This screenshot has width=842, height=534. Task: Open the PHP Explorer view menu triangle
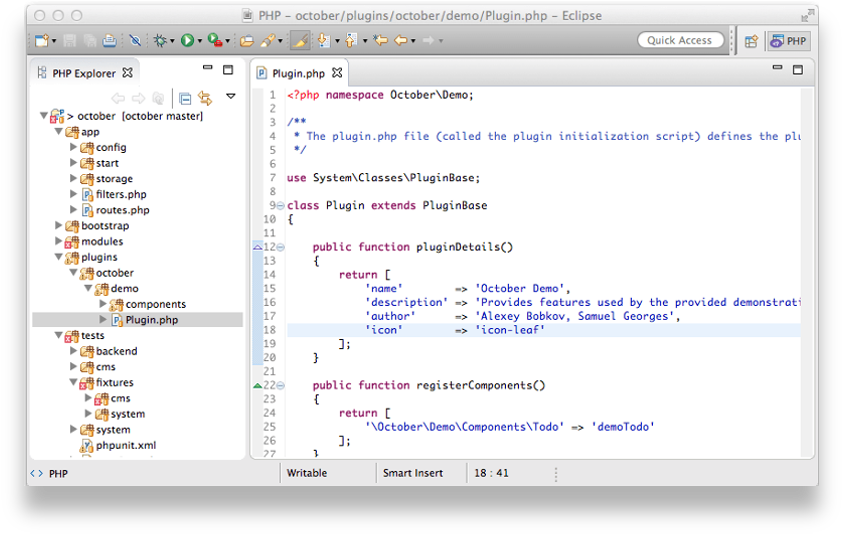pyautogui.click(x=231, y=96)
